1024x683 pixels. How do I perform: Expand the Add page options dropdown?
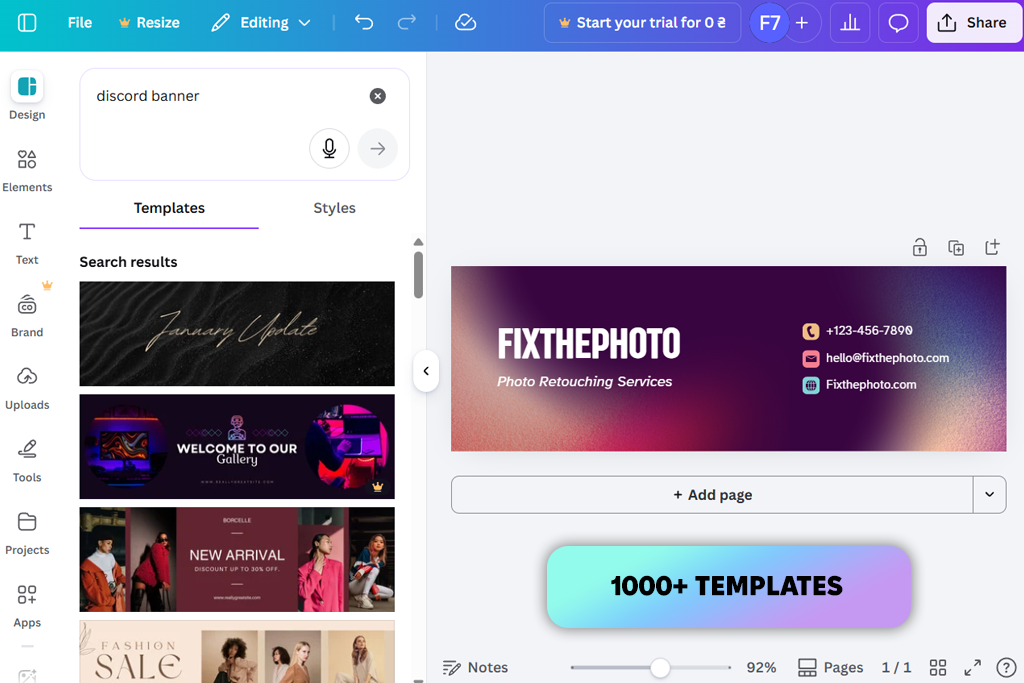pos(989,495)
